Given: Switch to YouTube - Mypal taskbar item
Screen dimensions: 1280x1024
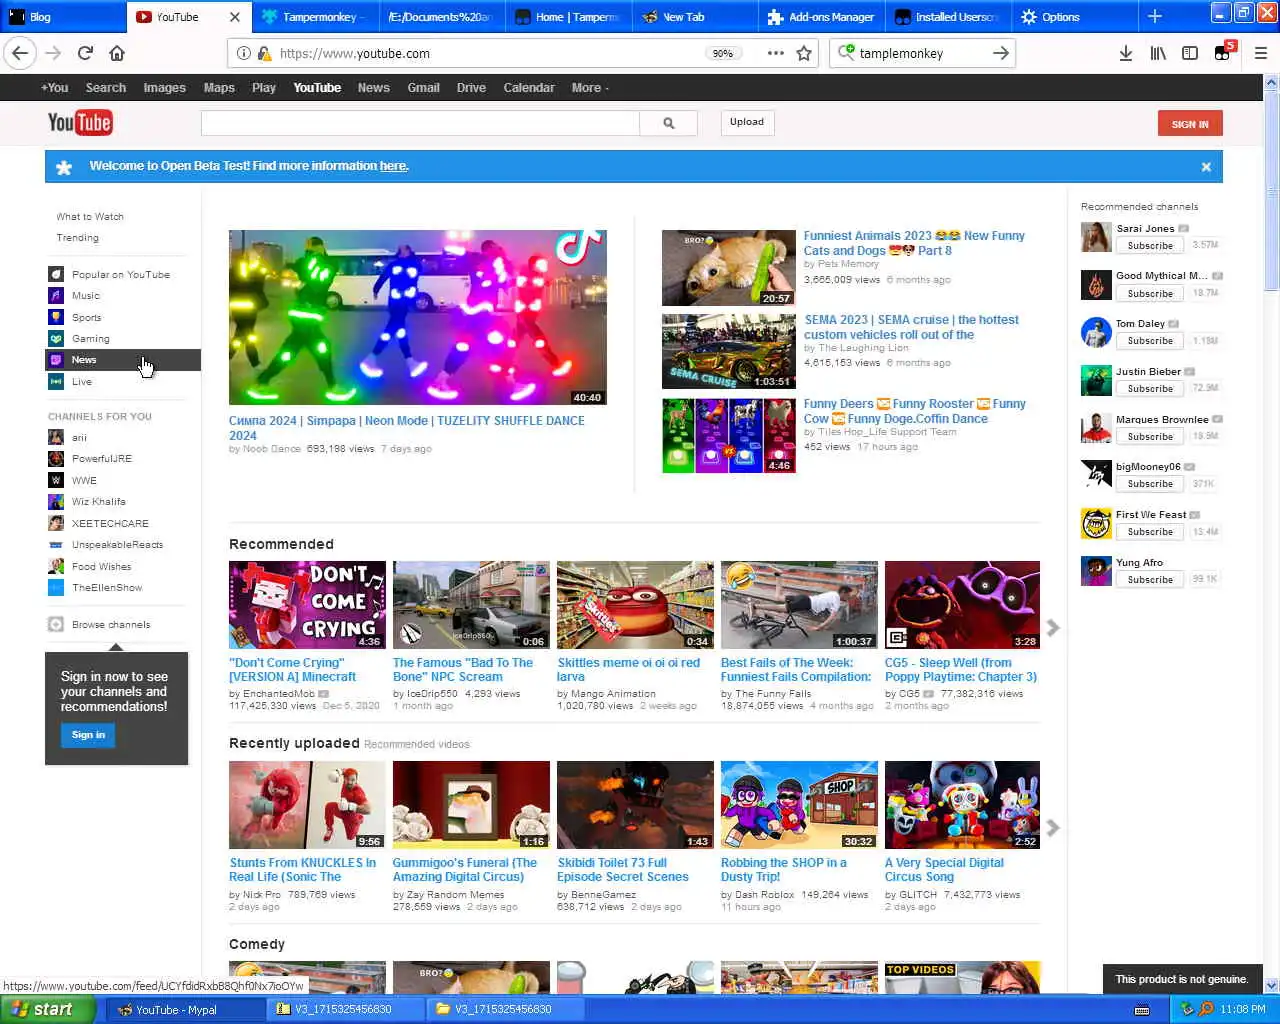Looking at the screenshot, I should click(x=184, y=1009).
